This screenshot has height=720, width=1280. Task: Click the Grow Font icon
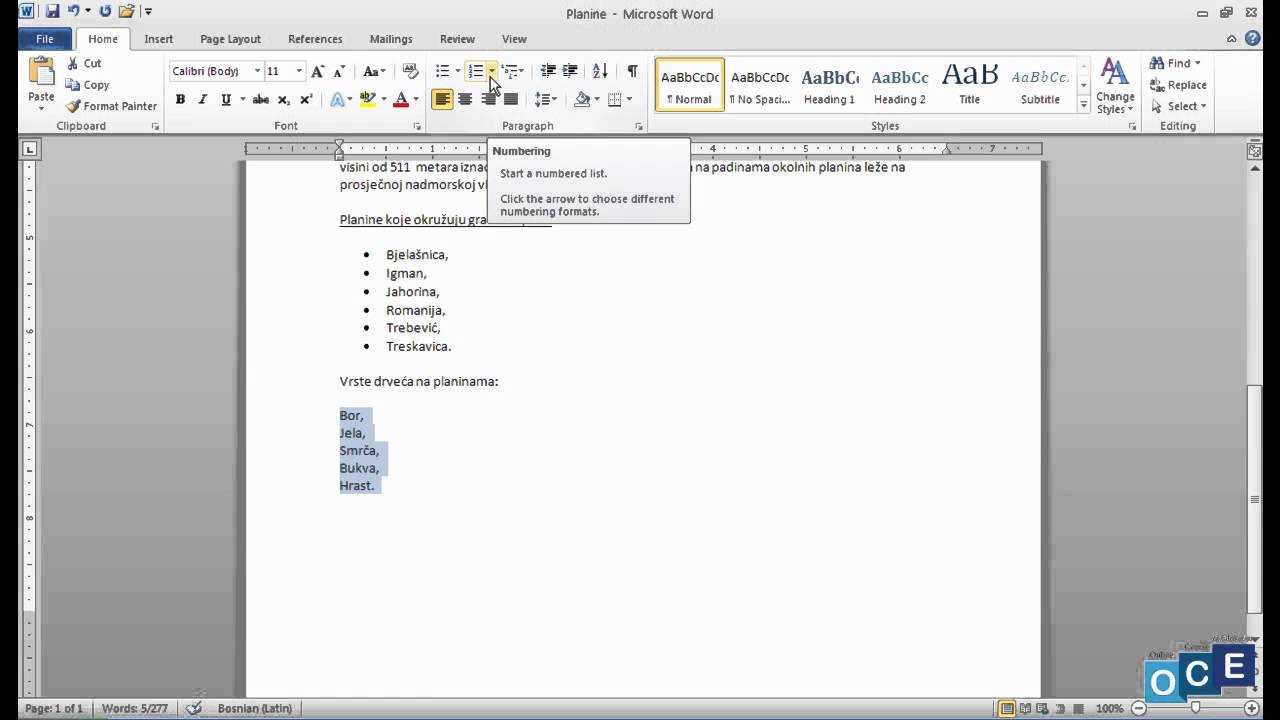[317, 71]
